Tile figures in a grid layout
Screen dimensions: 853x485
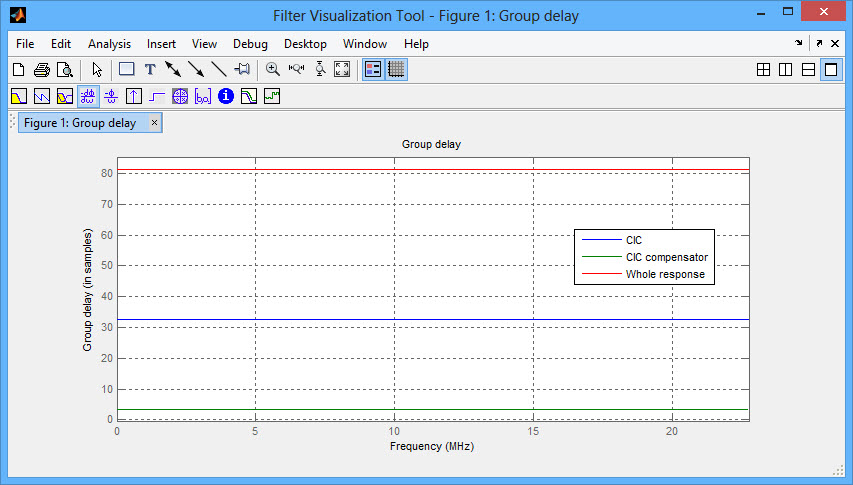763,70
